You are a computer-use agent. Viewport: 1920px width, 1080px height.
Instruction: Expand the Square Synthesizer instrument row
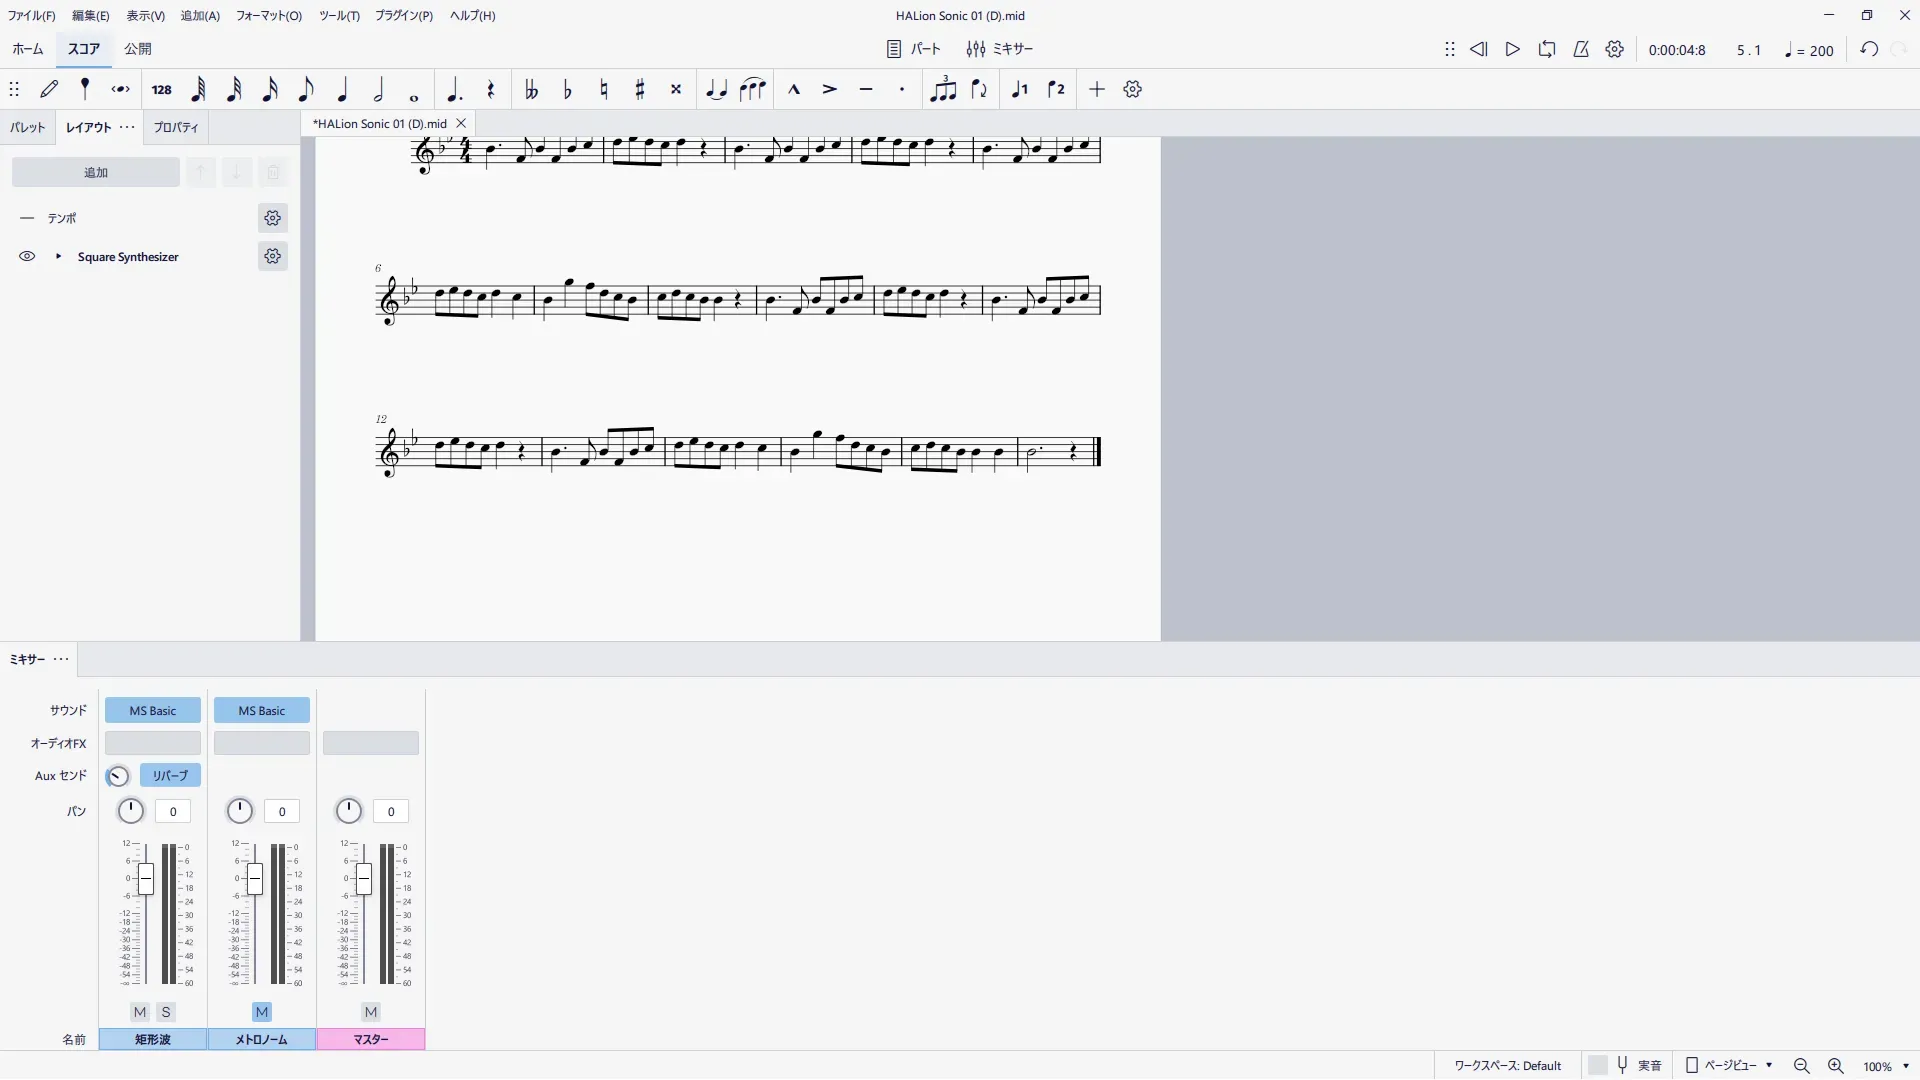(x=58, y=257)
